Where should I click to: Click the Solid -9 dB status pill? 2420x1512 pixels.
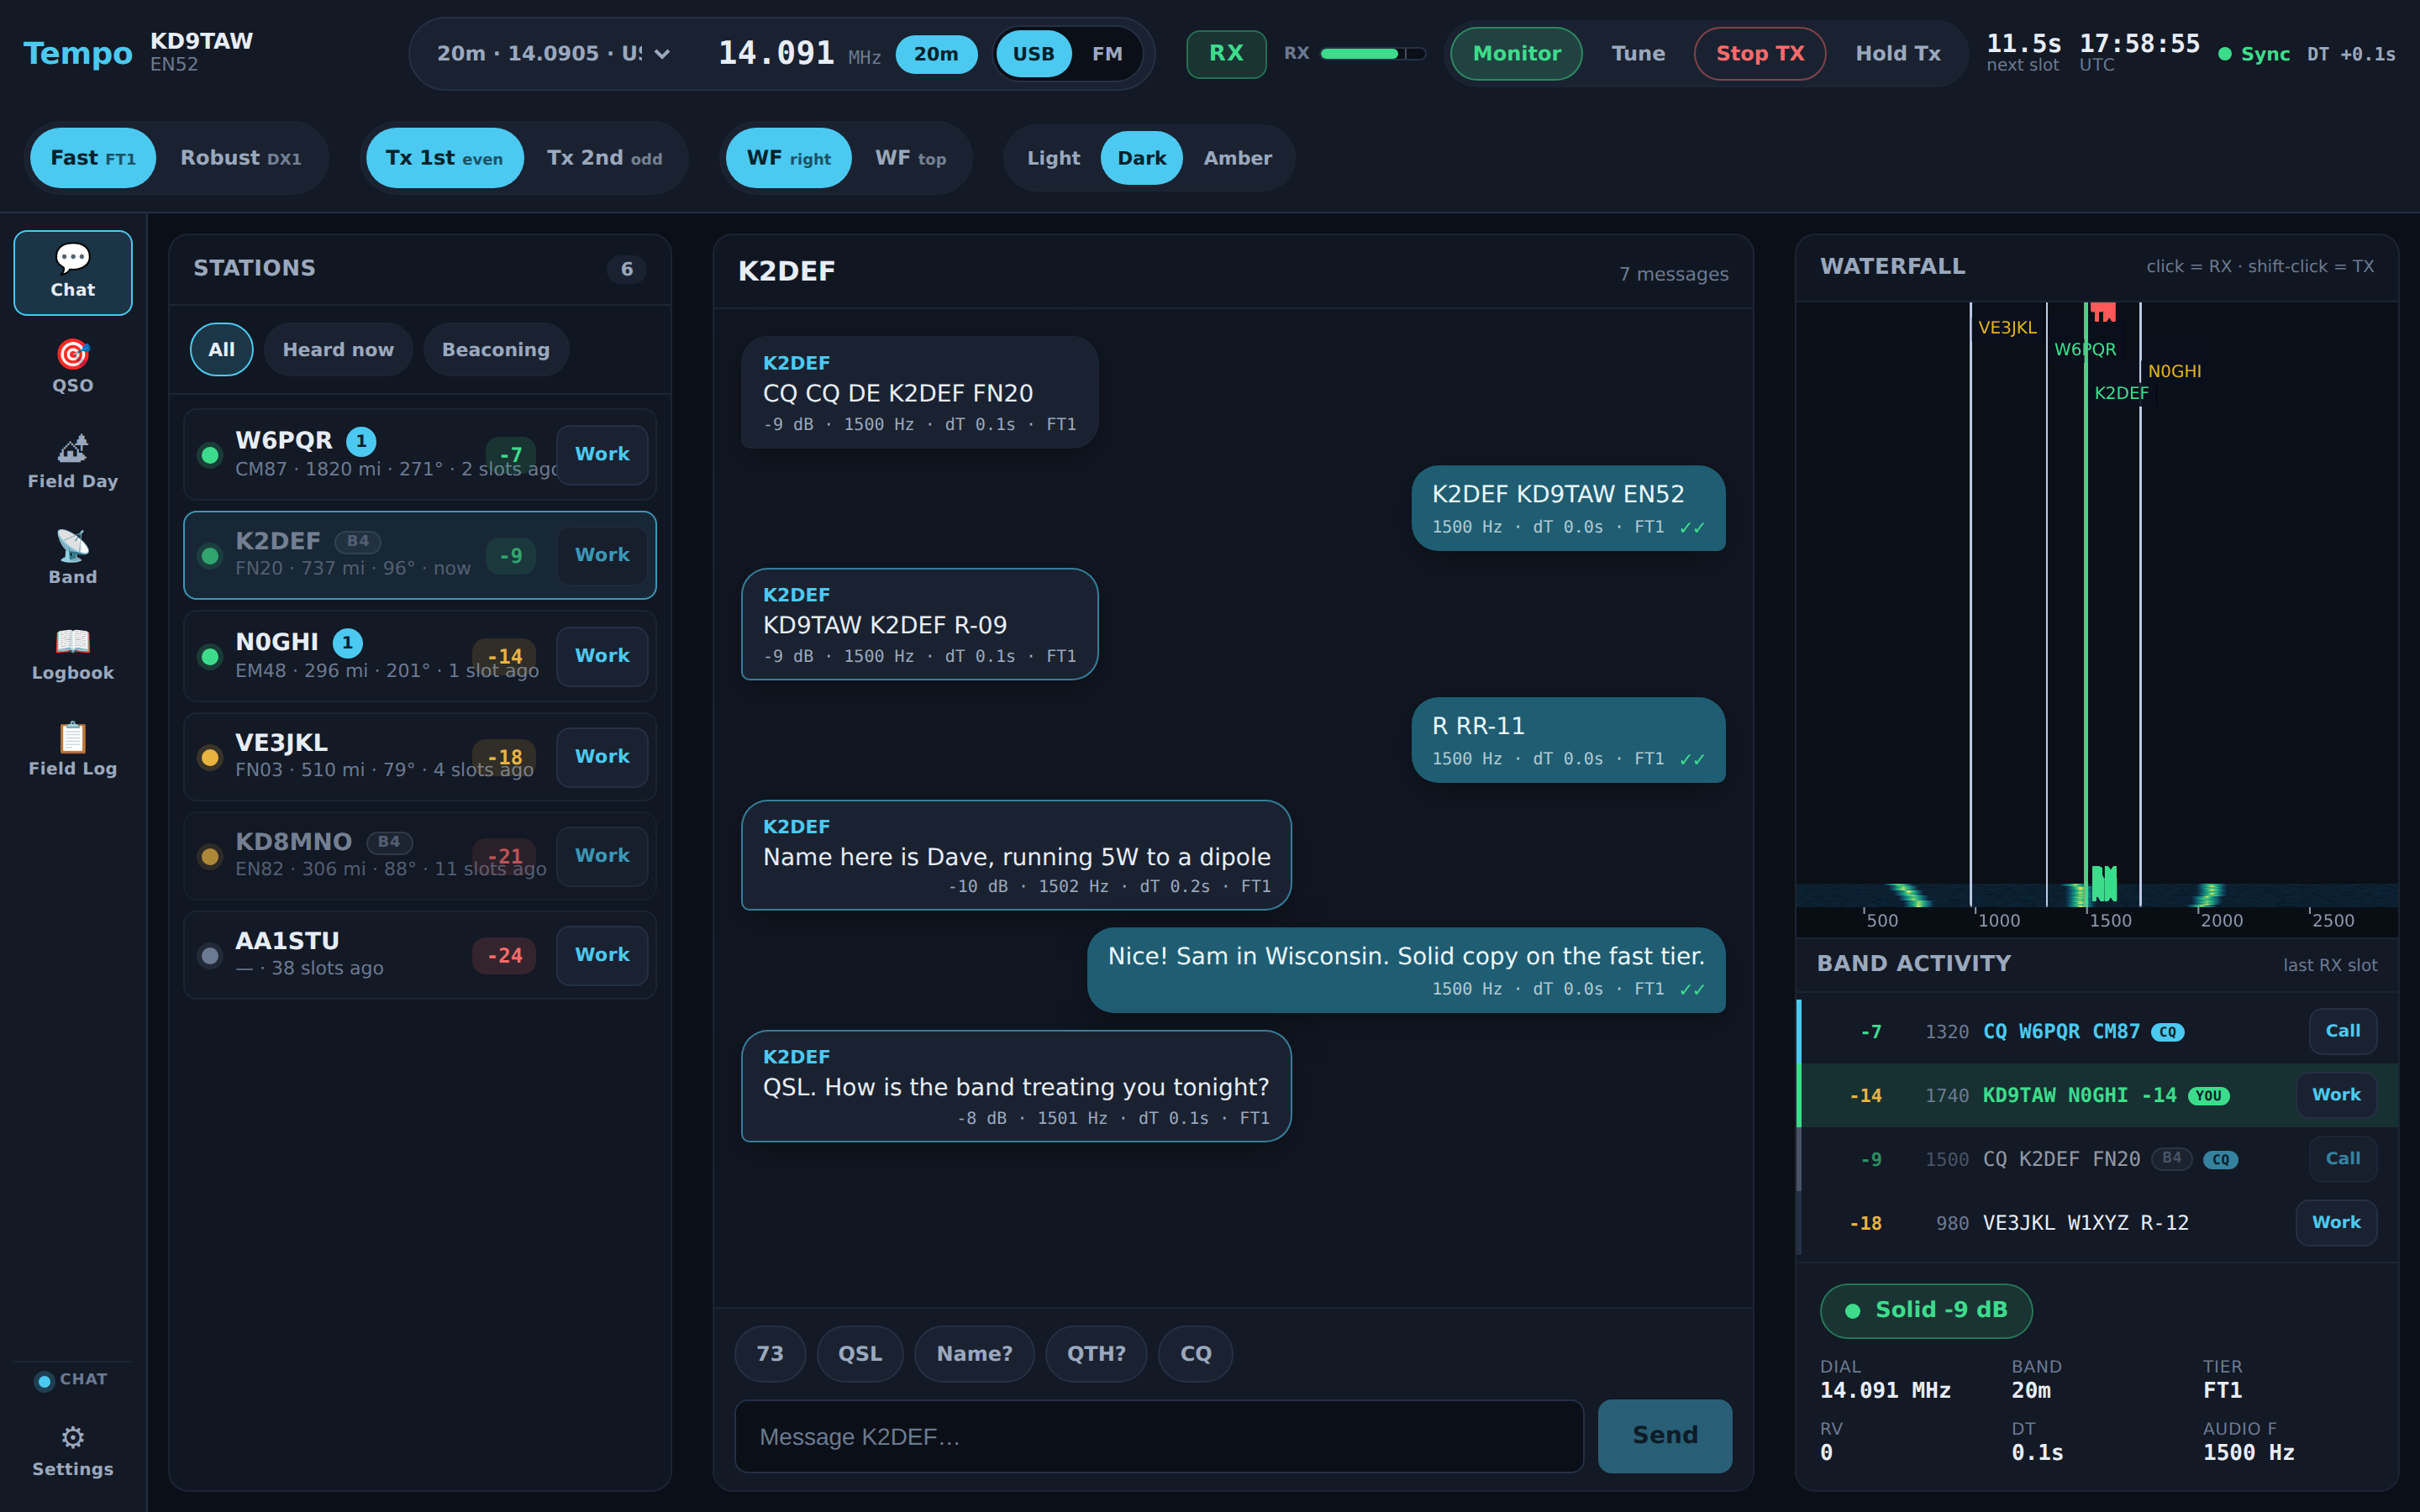pos(1926,1311)
